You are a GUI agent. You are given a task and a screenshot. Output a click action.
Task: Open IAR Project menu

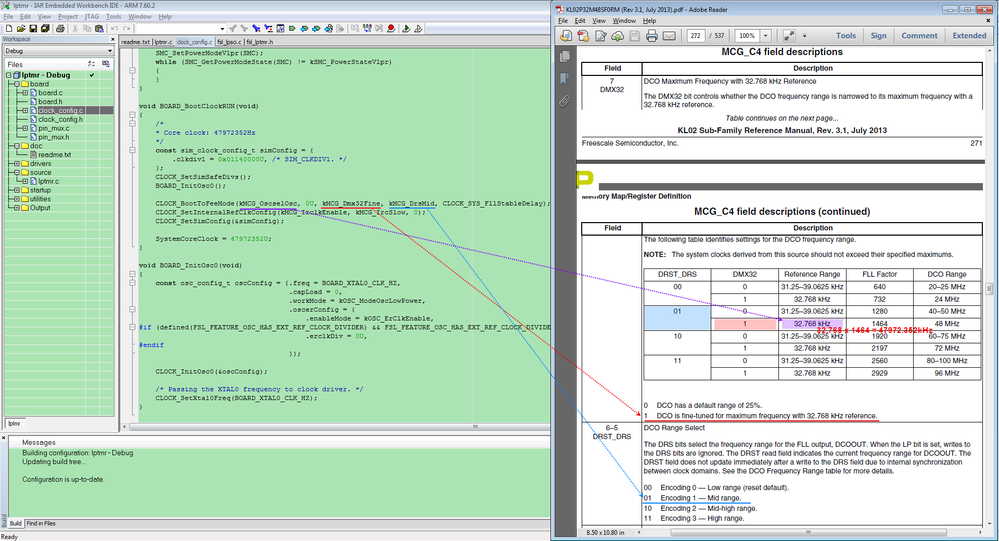(x=68, y=17)
